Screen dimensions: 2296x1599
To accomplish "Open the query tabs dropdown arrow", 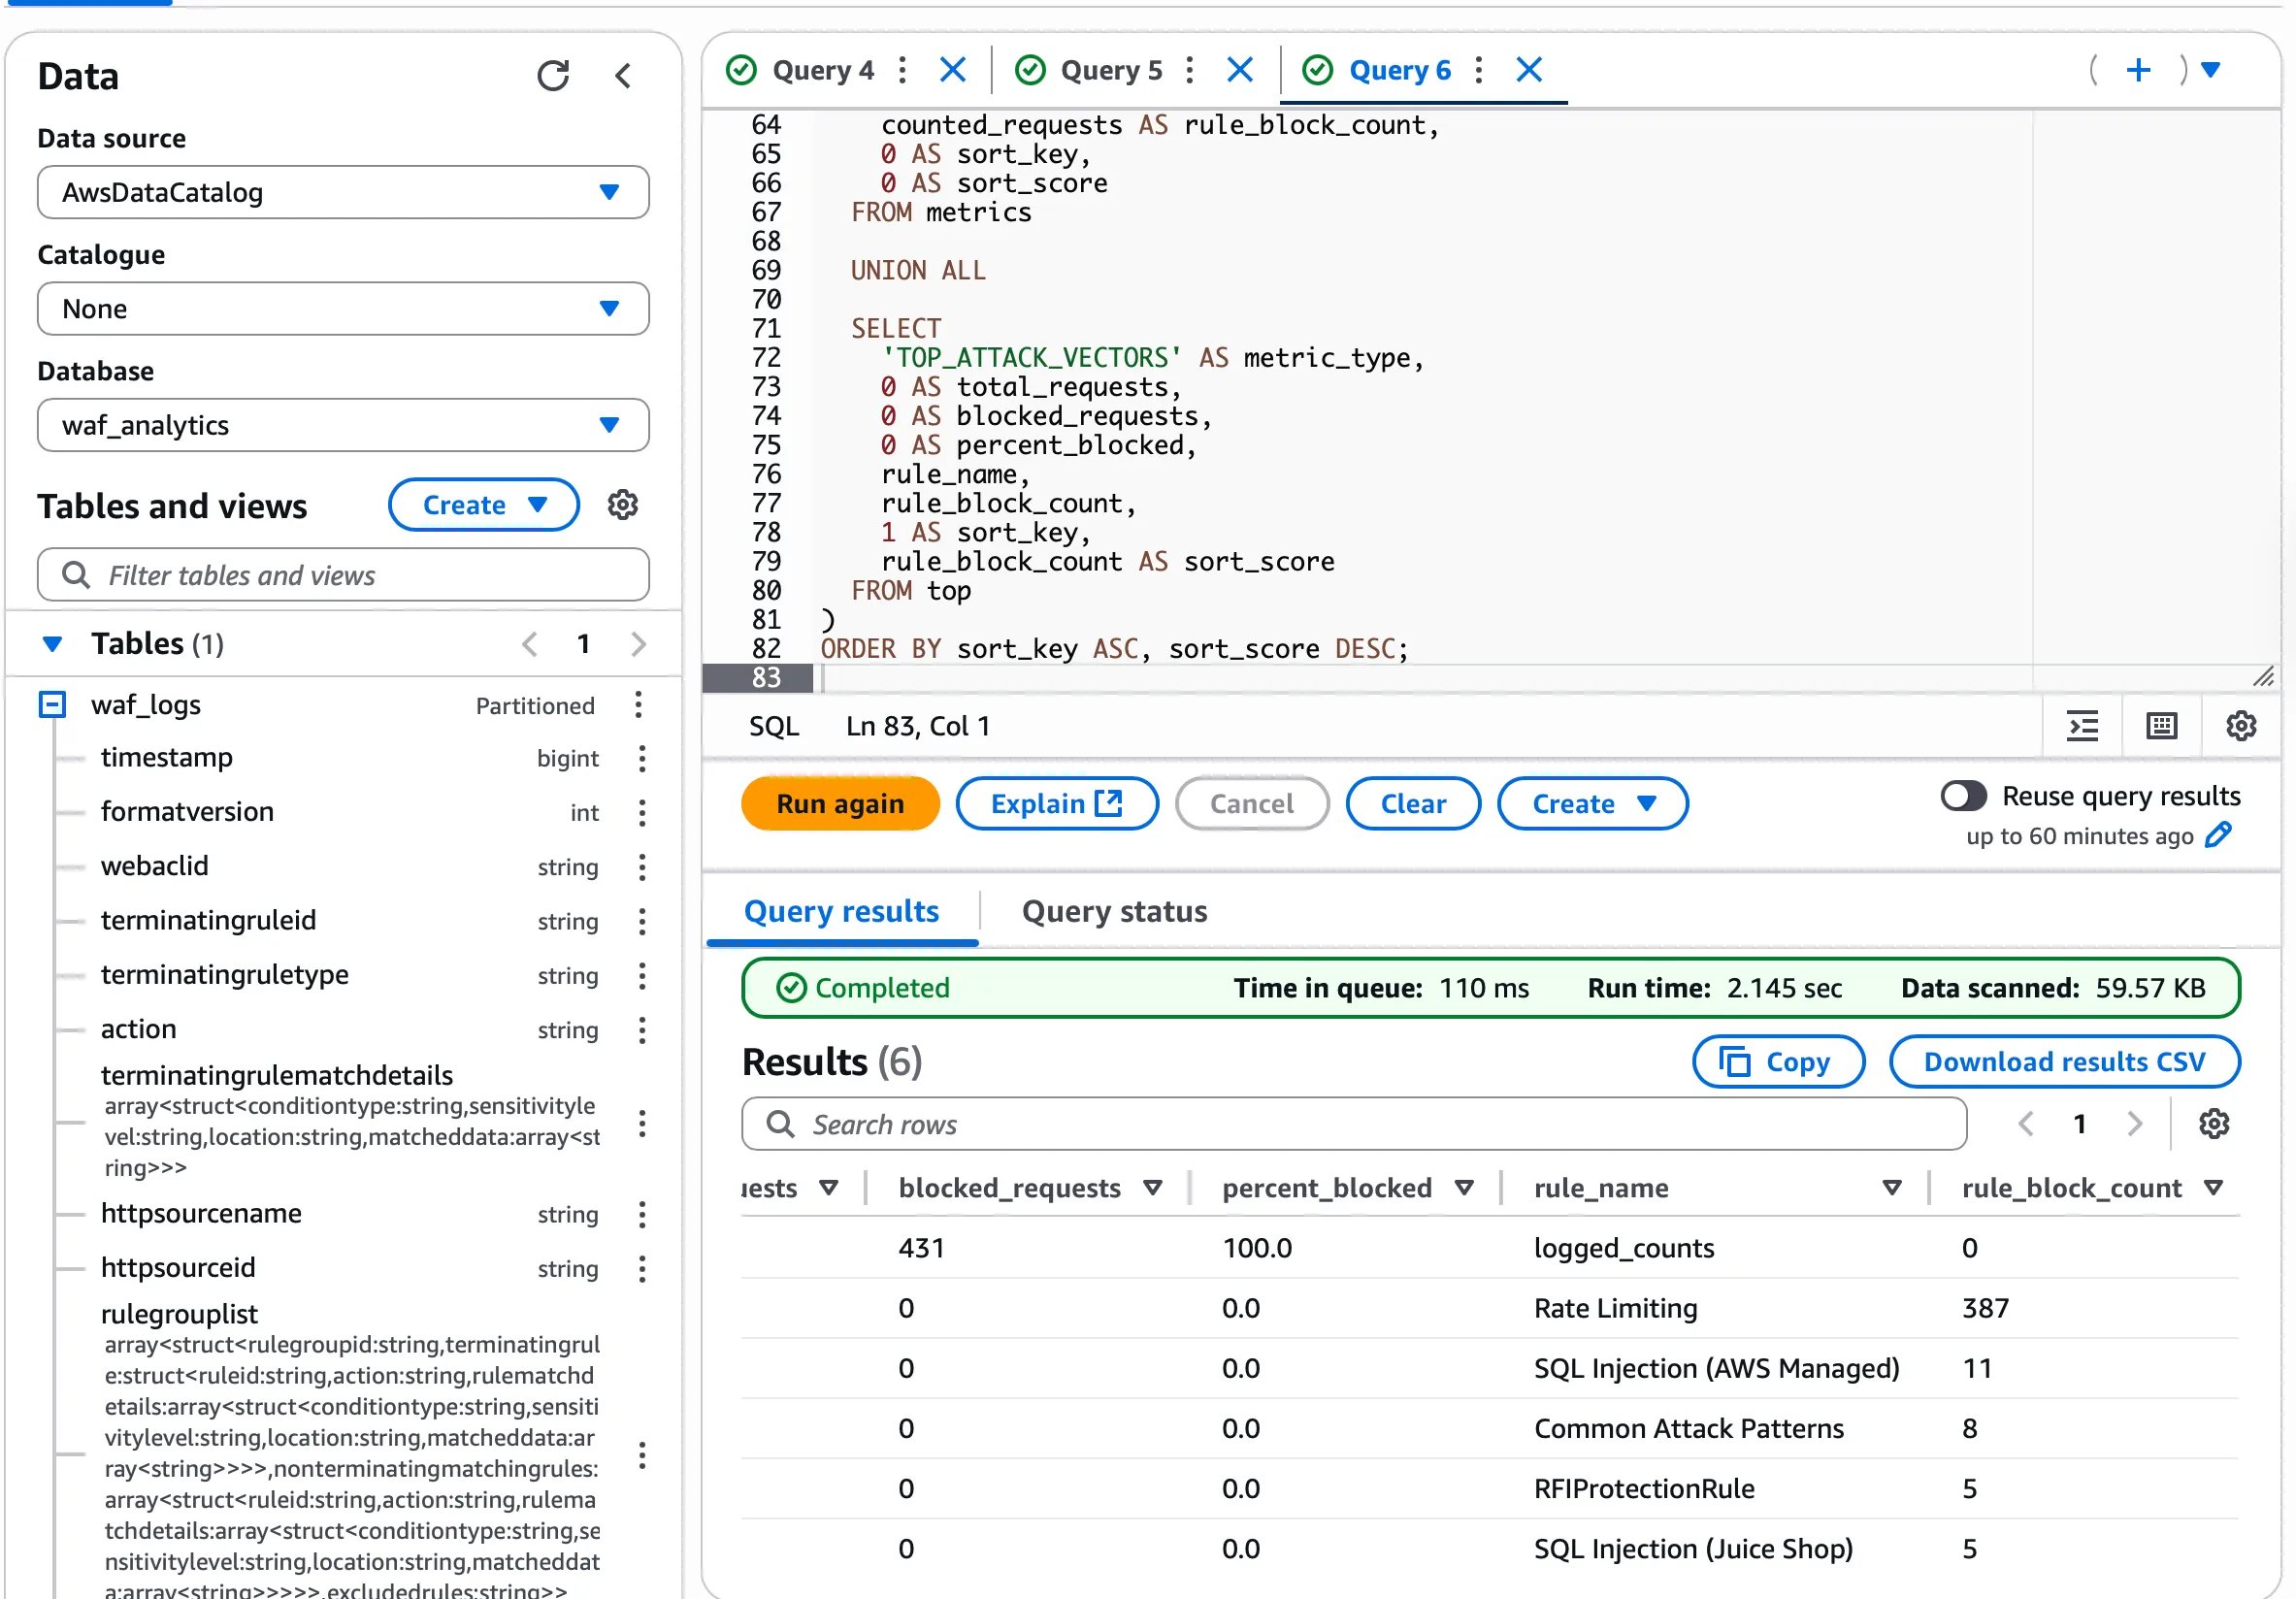I will tap(2211, 70).
